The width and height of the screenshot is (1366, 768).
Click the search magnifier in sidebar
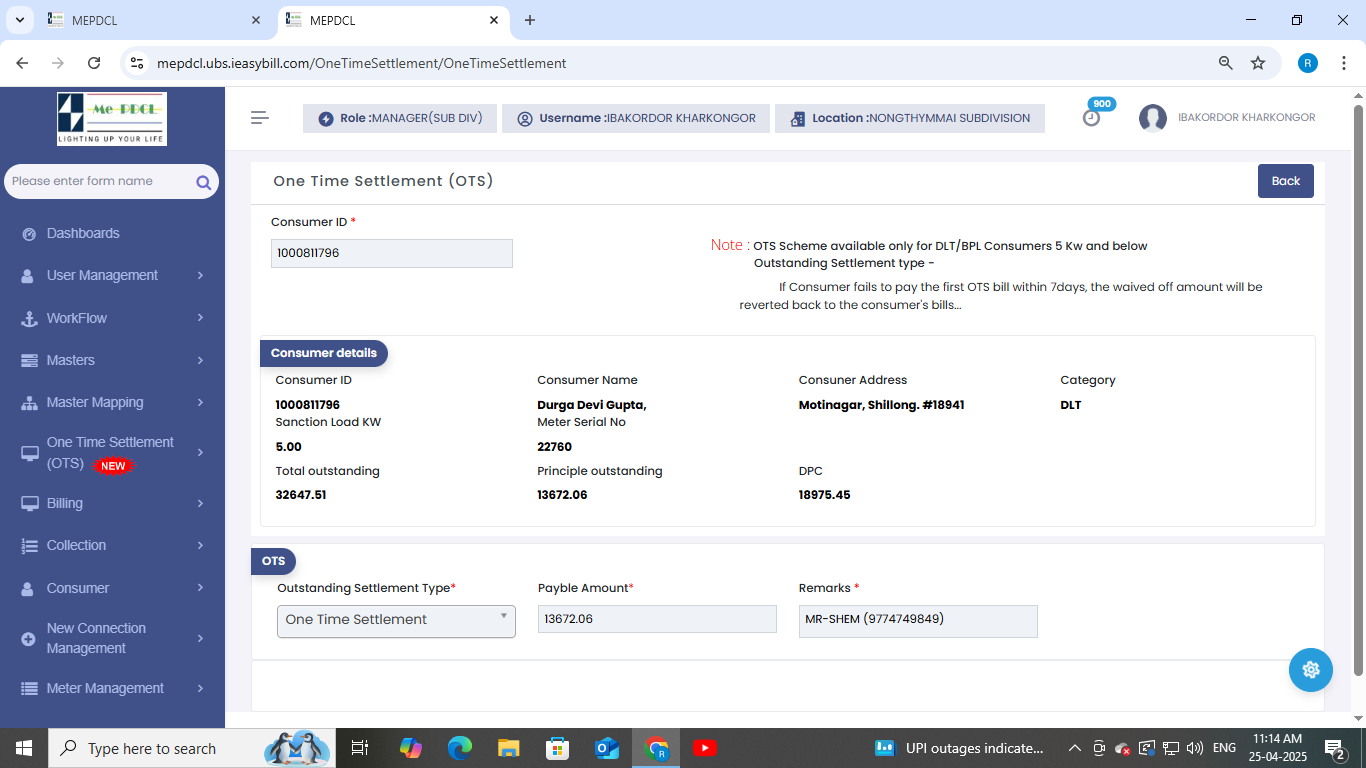203,182
